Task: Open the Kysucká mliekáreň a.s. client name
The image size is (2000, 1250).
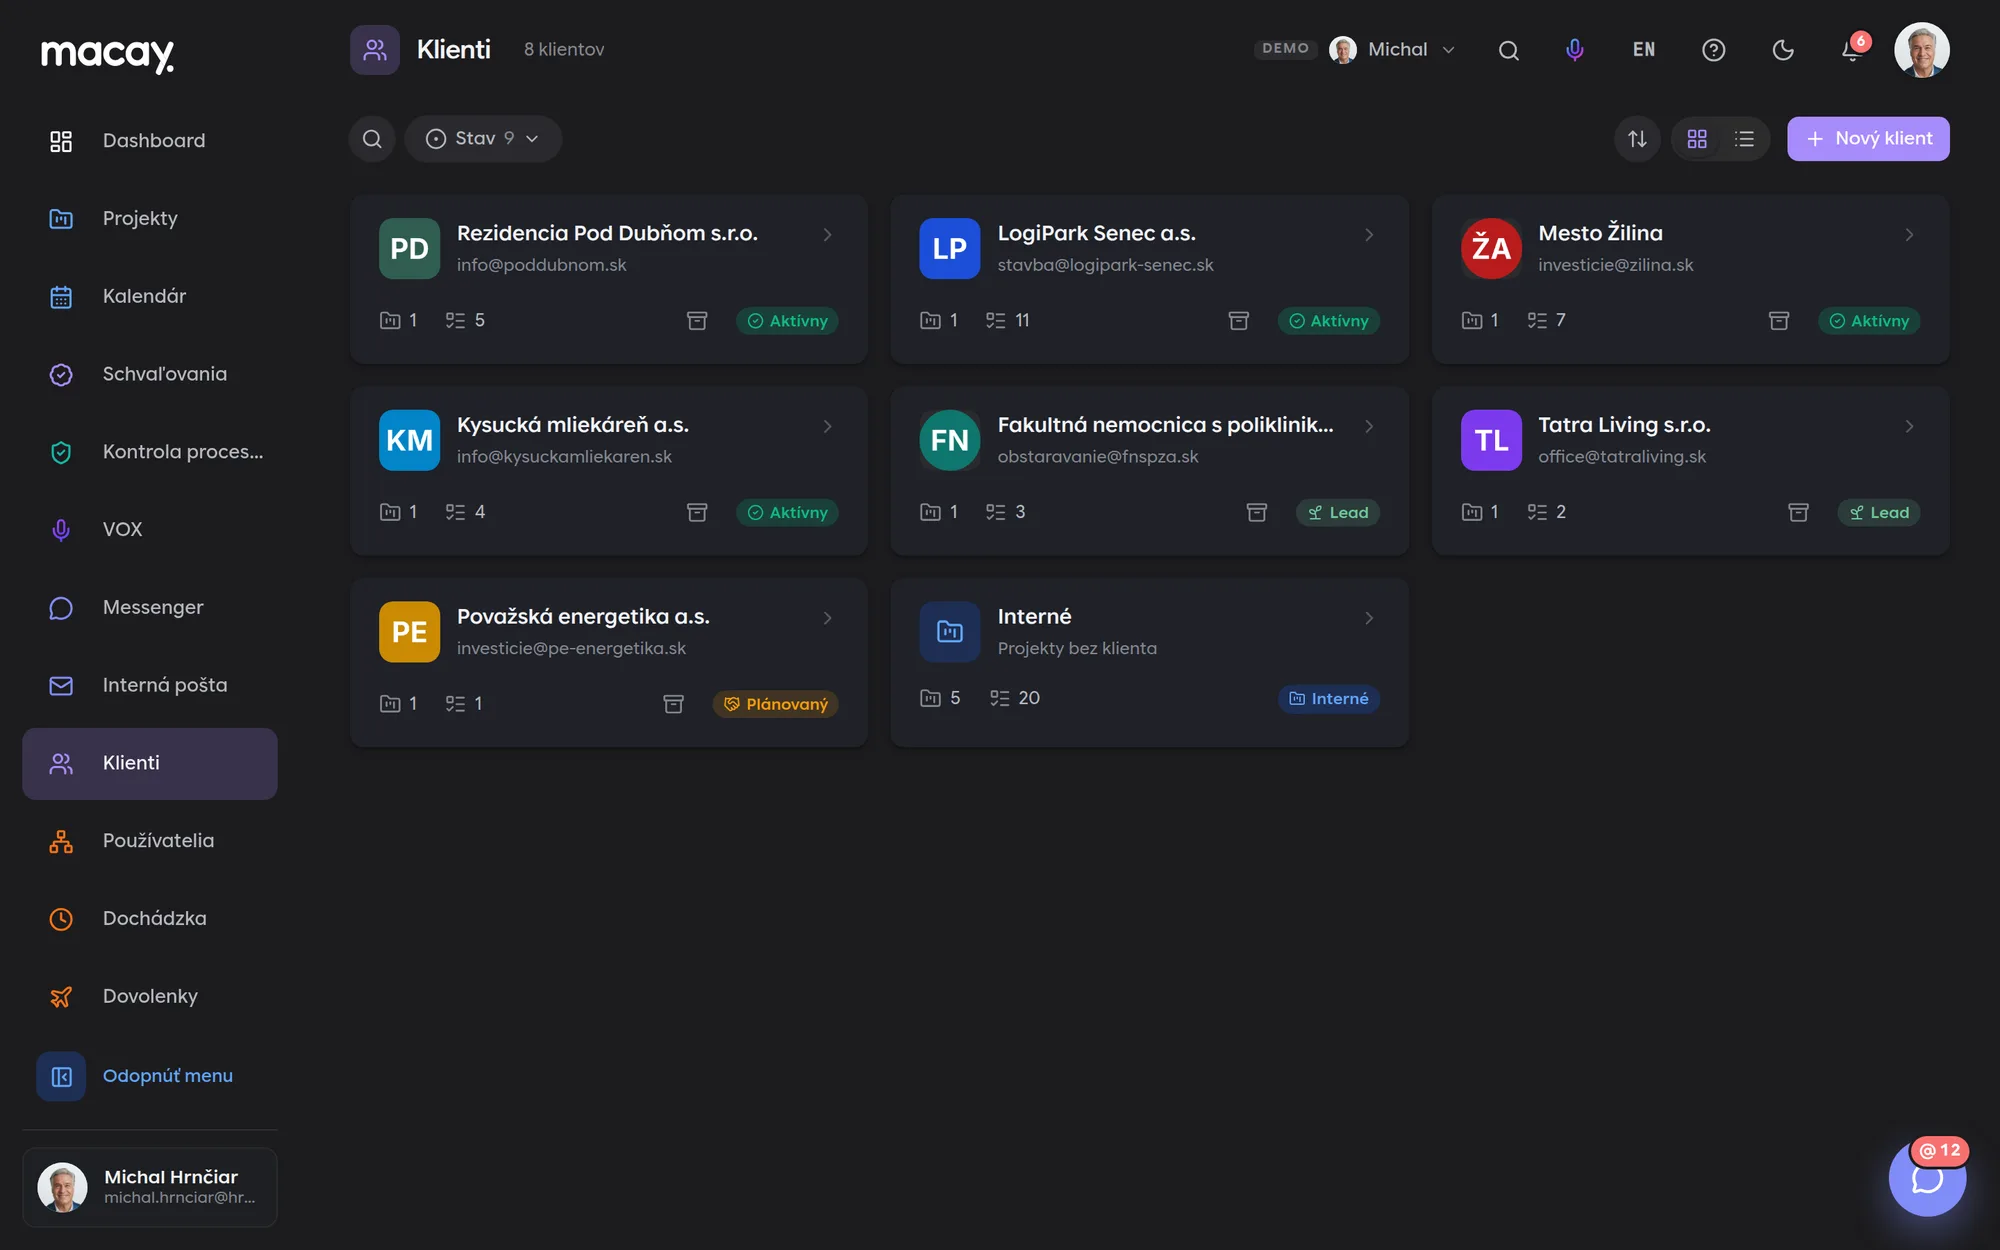Action: coord(573,425)
